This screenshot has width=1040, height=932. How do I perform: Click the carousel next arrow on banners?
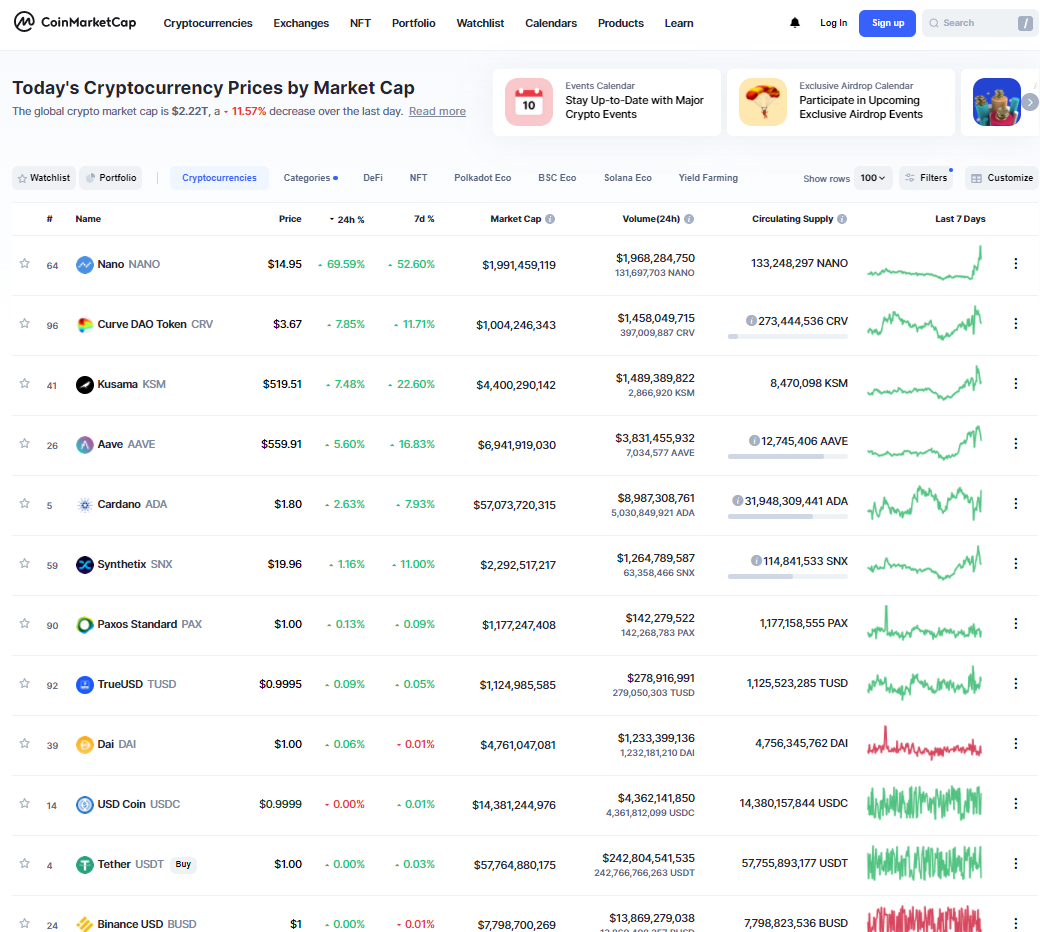tap(1029, 102)
